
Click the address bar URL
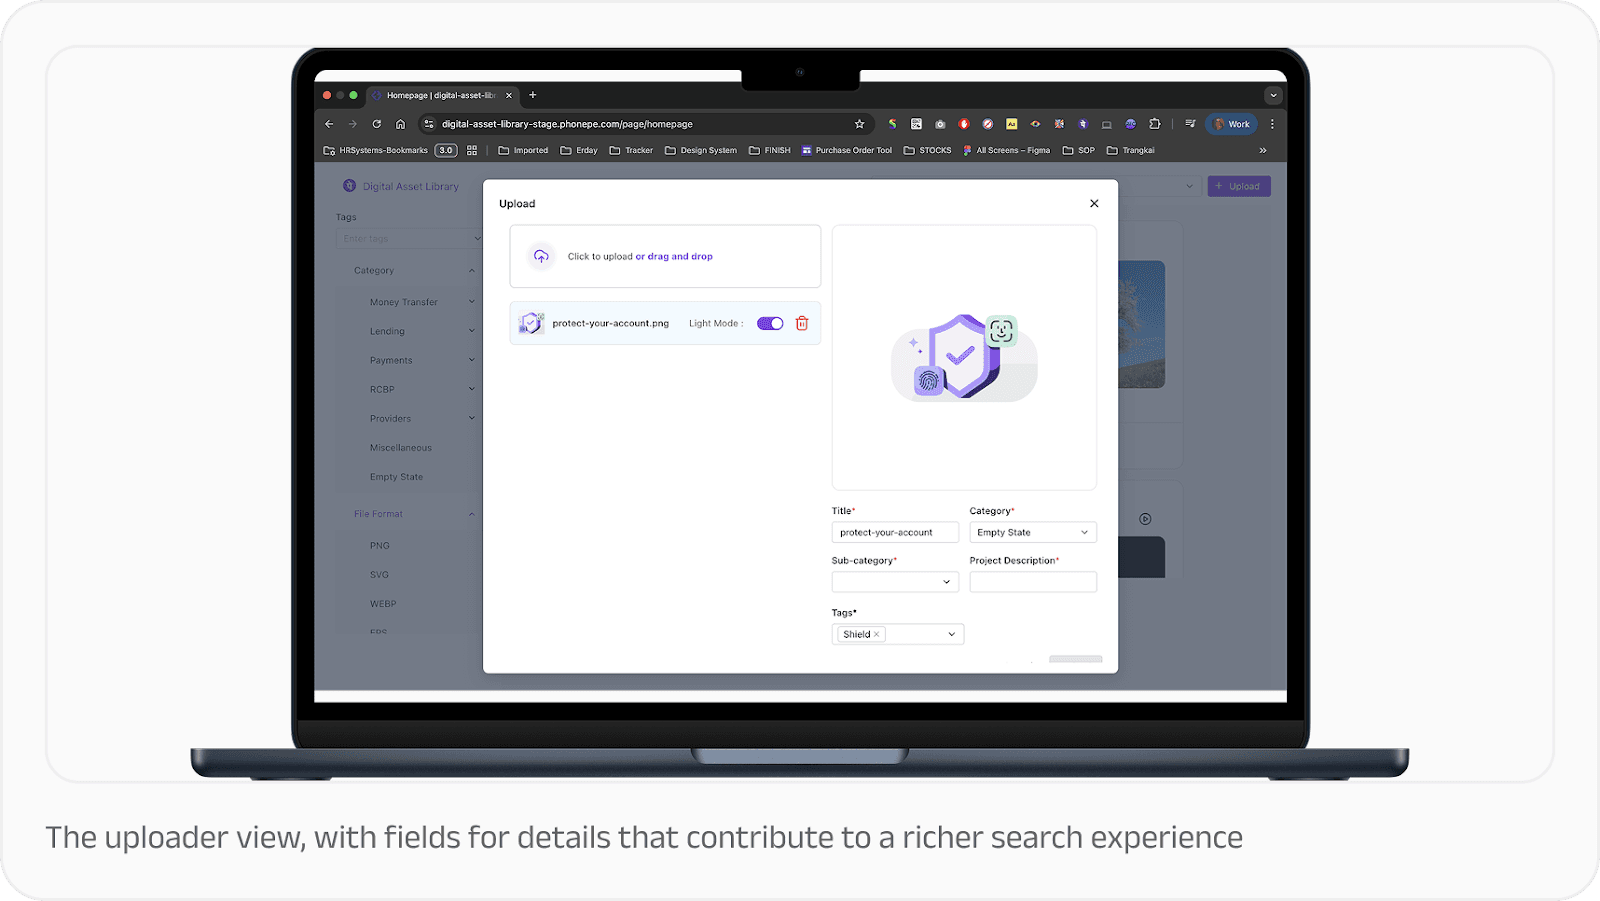tap(567, 124)
